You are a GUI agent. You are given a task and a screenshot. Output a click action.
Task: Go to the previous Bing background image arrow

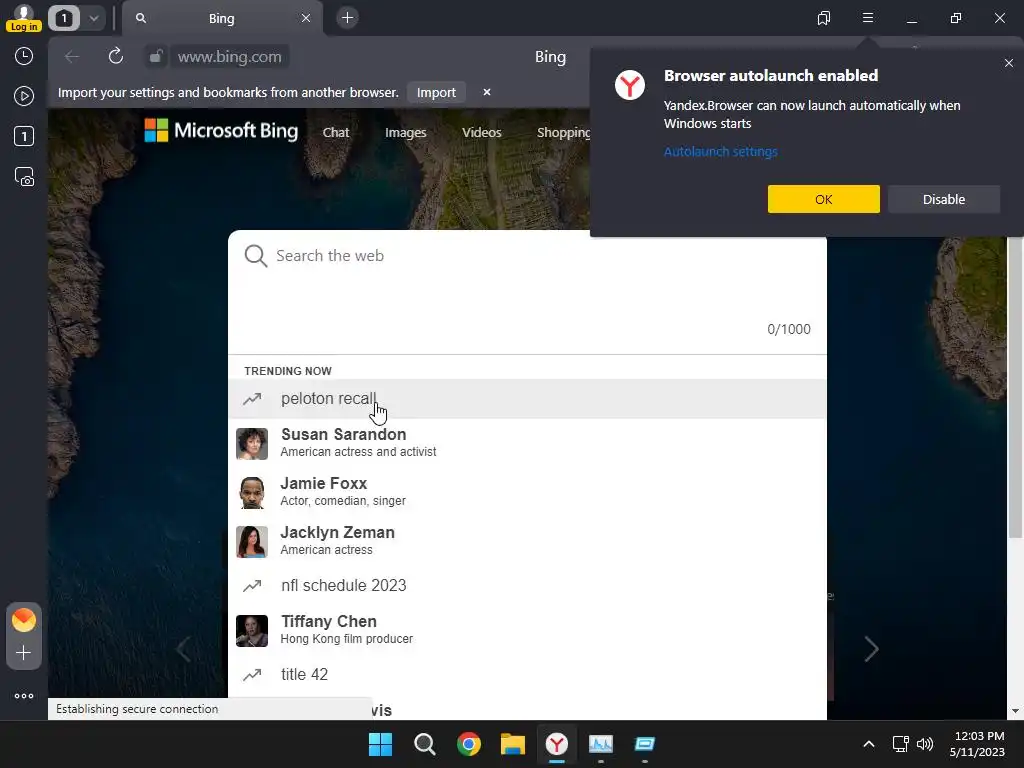click(x=184, y=648)
